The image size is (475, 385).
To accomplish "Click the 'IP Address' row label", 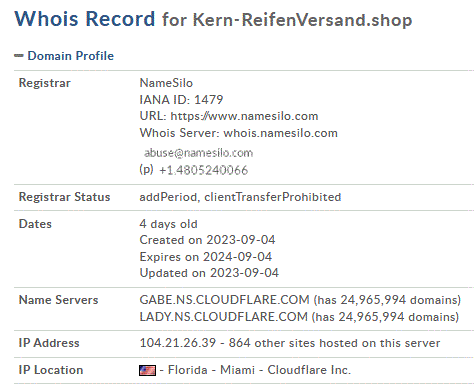I will (x=49, y=343).
